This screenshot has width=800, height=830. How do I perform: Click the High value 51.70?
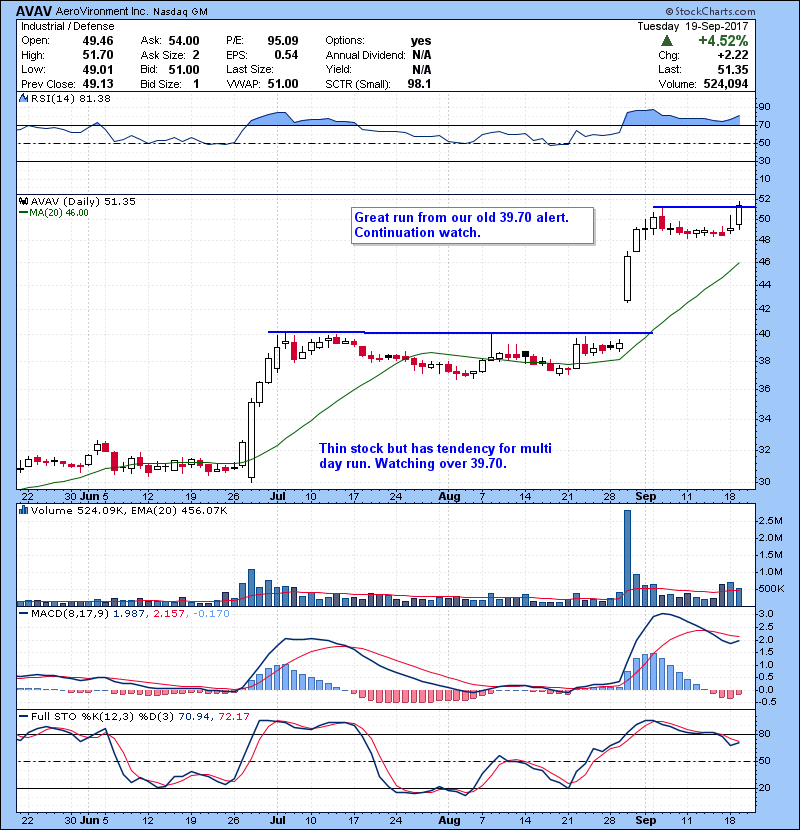pyautogui.click(x=98, y=55)
